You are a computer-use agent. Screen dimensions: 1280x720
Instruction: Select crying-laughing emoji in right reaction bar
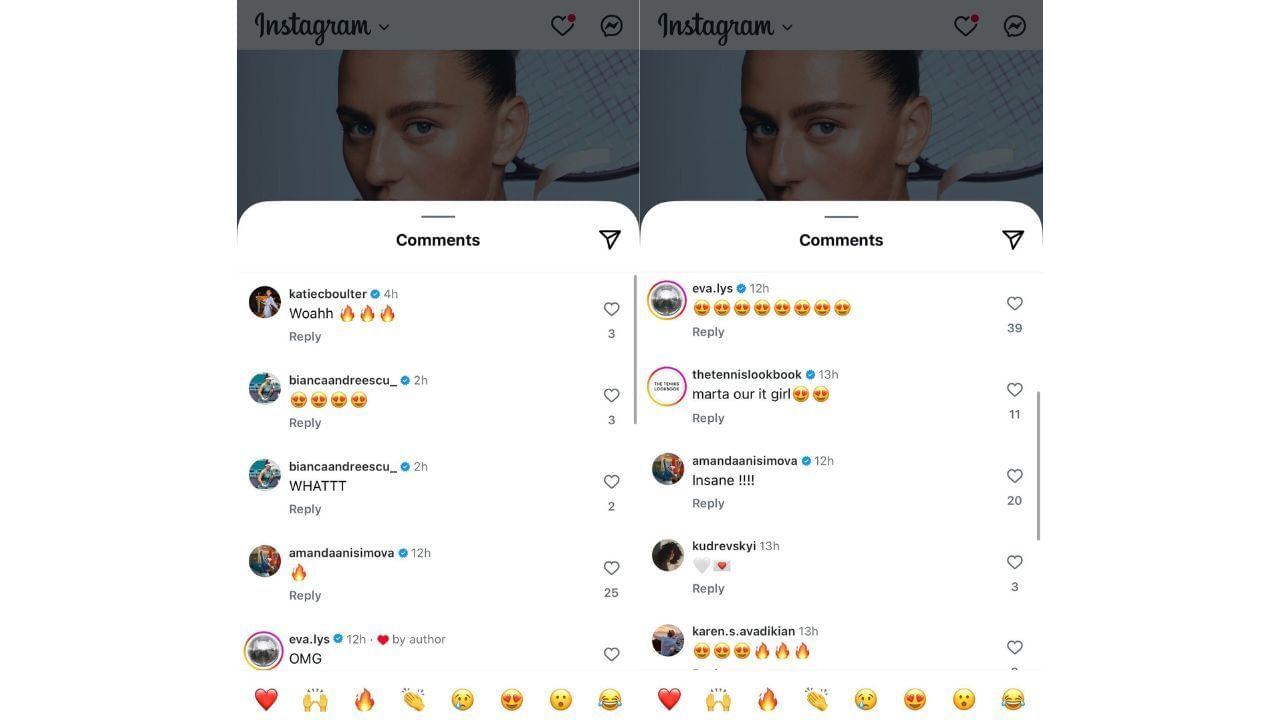(1013, 699)
